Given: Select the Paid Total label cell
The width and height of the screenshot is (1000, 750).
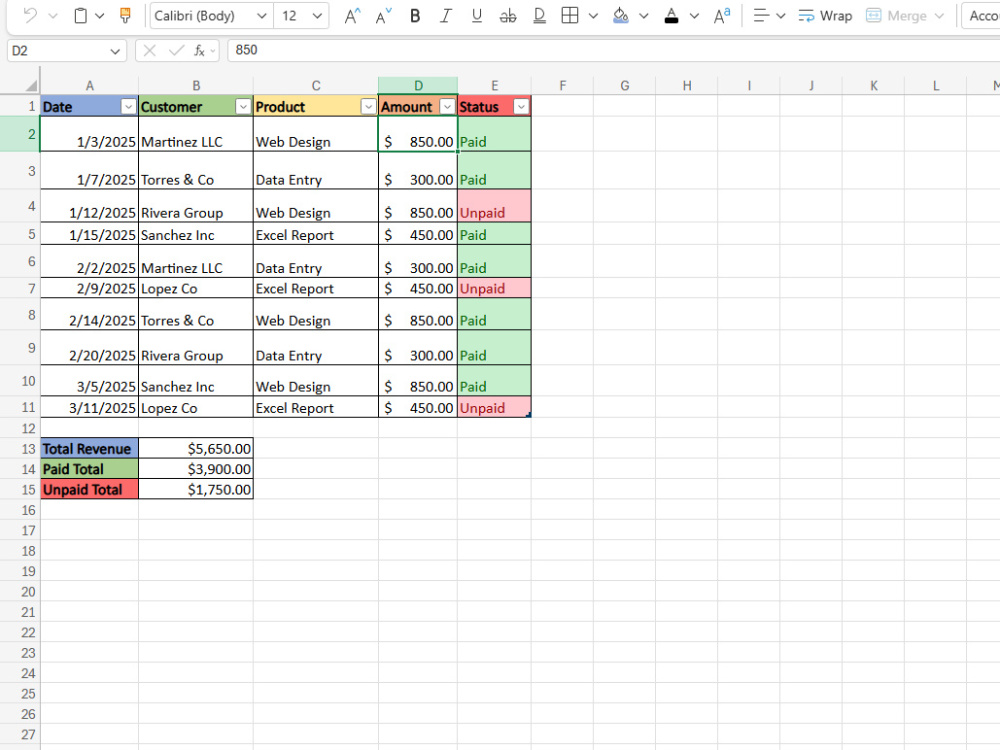Looking at the screenshot, I should 89,469.
